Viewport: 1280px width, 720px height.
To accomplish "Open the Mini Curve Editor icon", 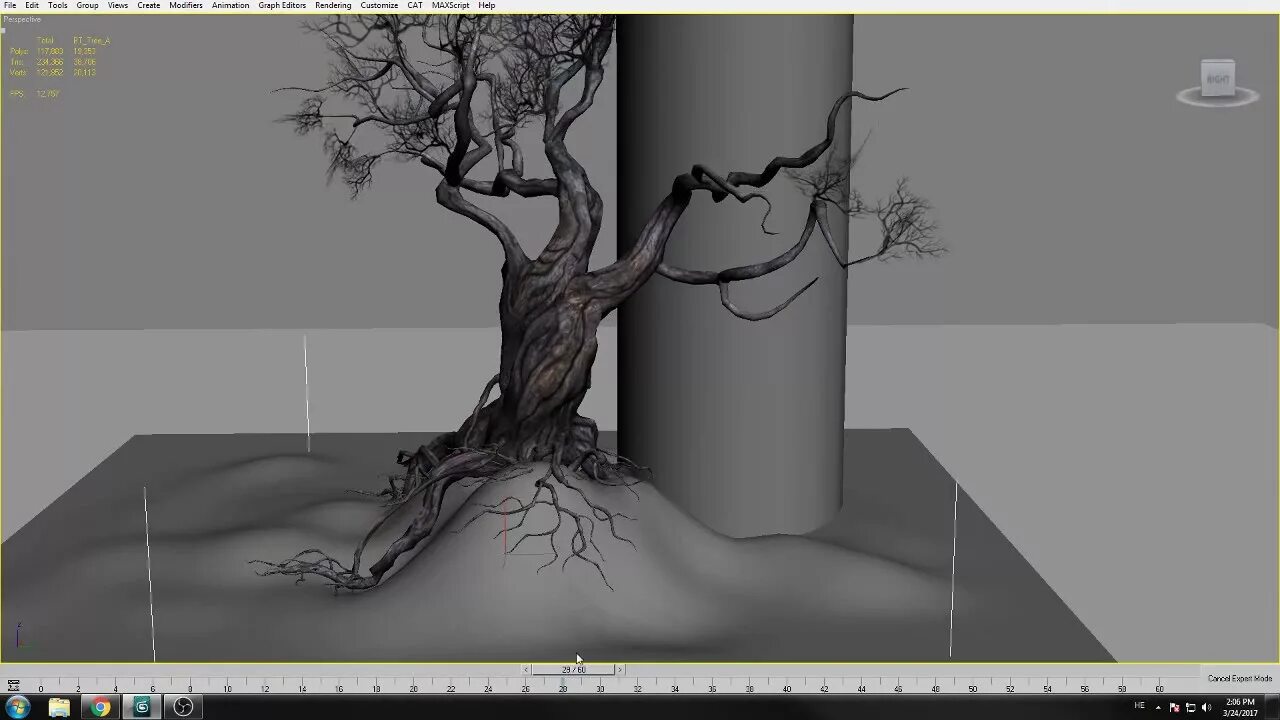I will (13, 686).
